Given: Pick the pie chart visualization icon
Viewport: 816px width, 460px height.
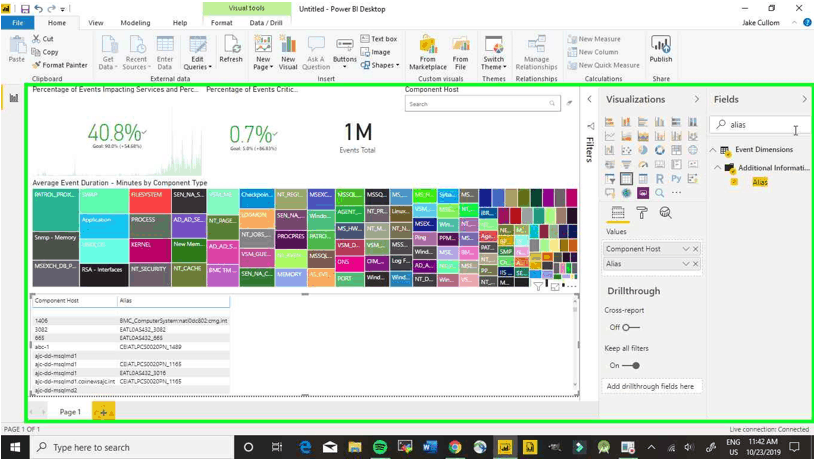Looking at the screenshot, I should click(x=643, y=150).
